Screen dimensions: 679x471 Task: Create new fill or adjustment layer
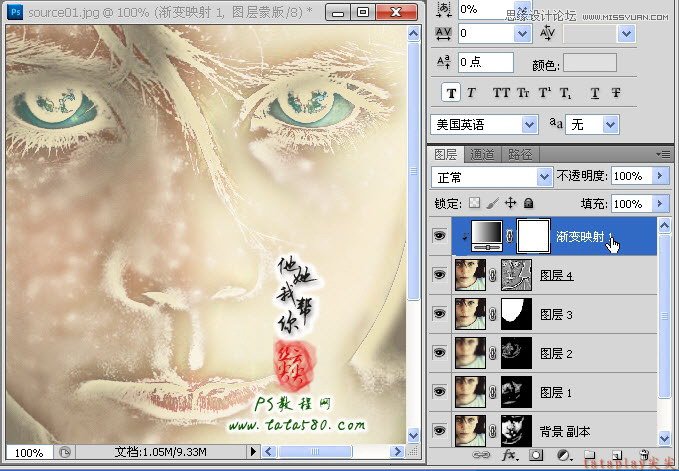click(x=563, y=456)
